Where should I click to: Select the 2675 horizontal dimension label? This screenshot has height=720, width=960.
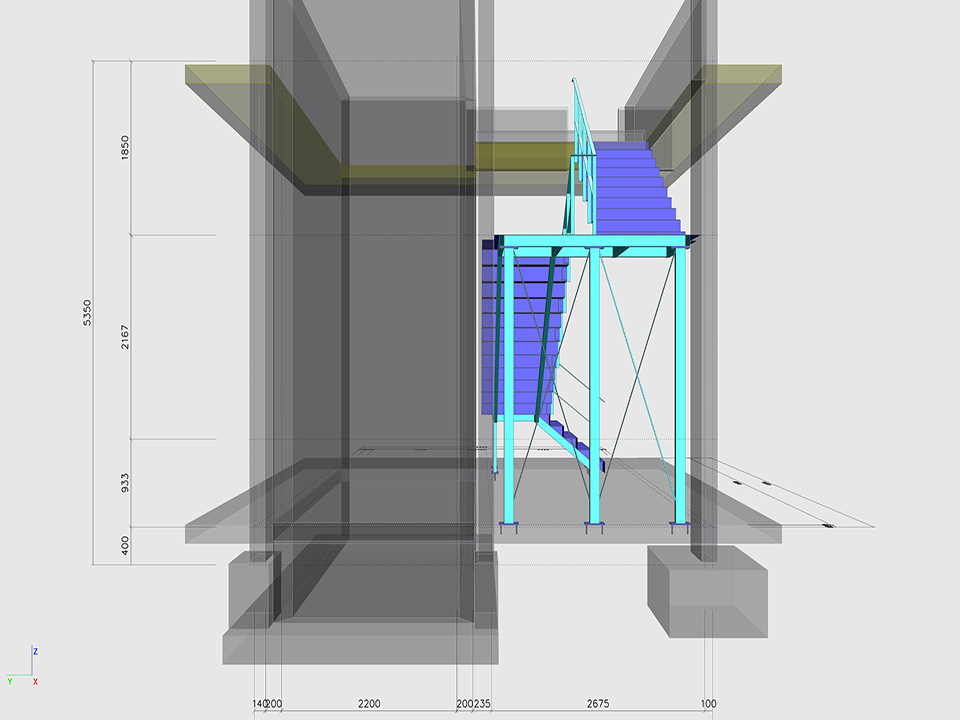(x=598, y=704)
